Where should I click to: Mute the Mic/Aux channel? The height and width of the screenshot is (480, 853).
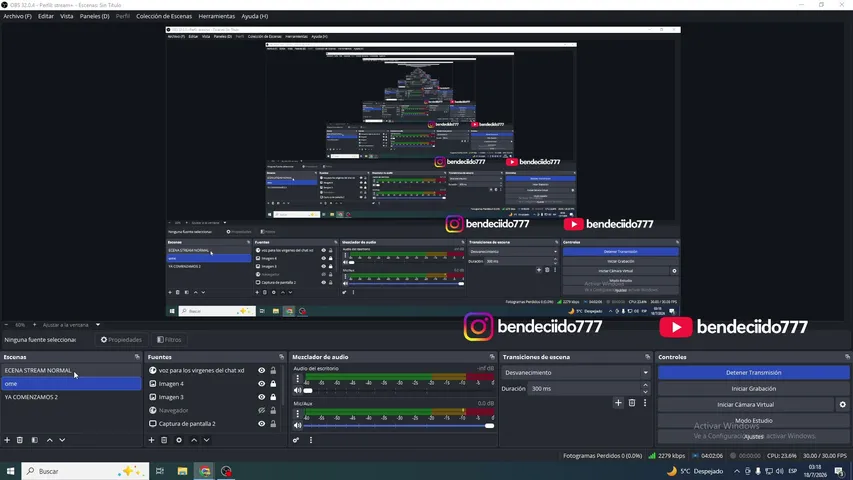[x=298, y=426]
